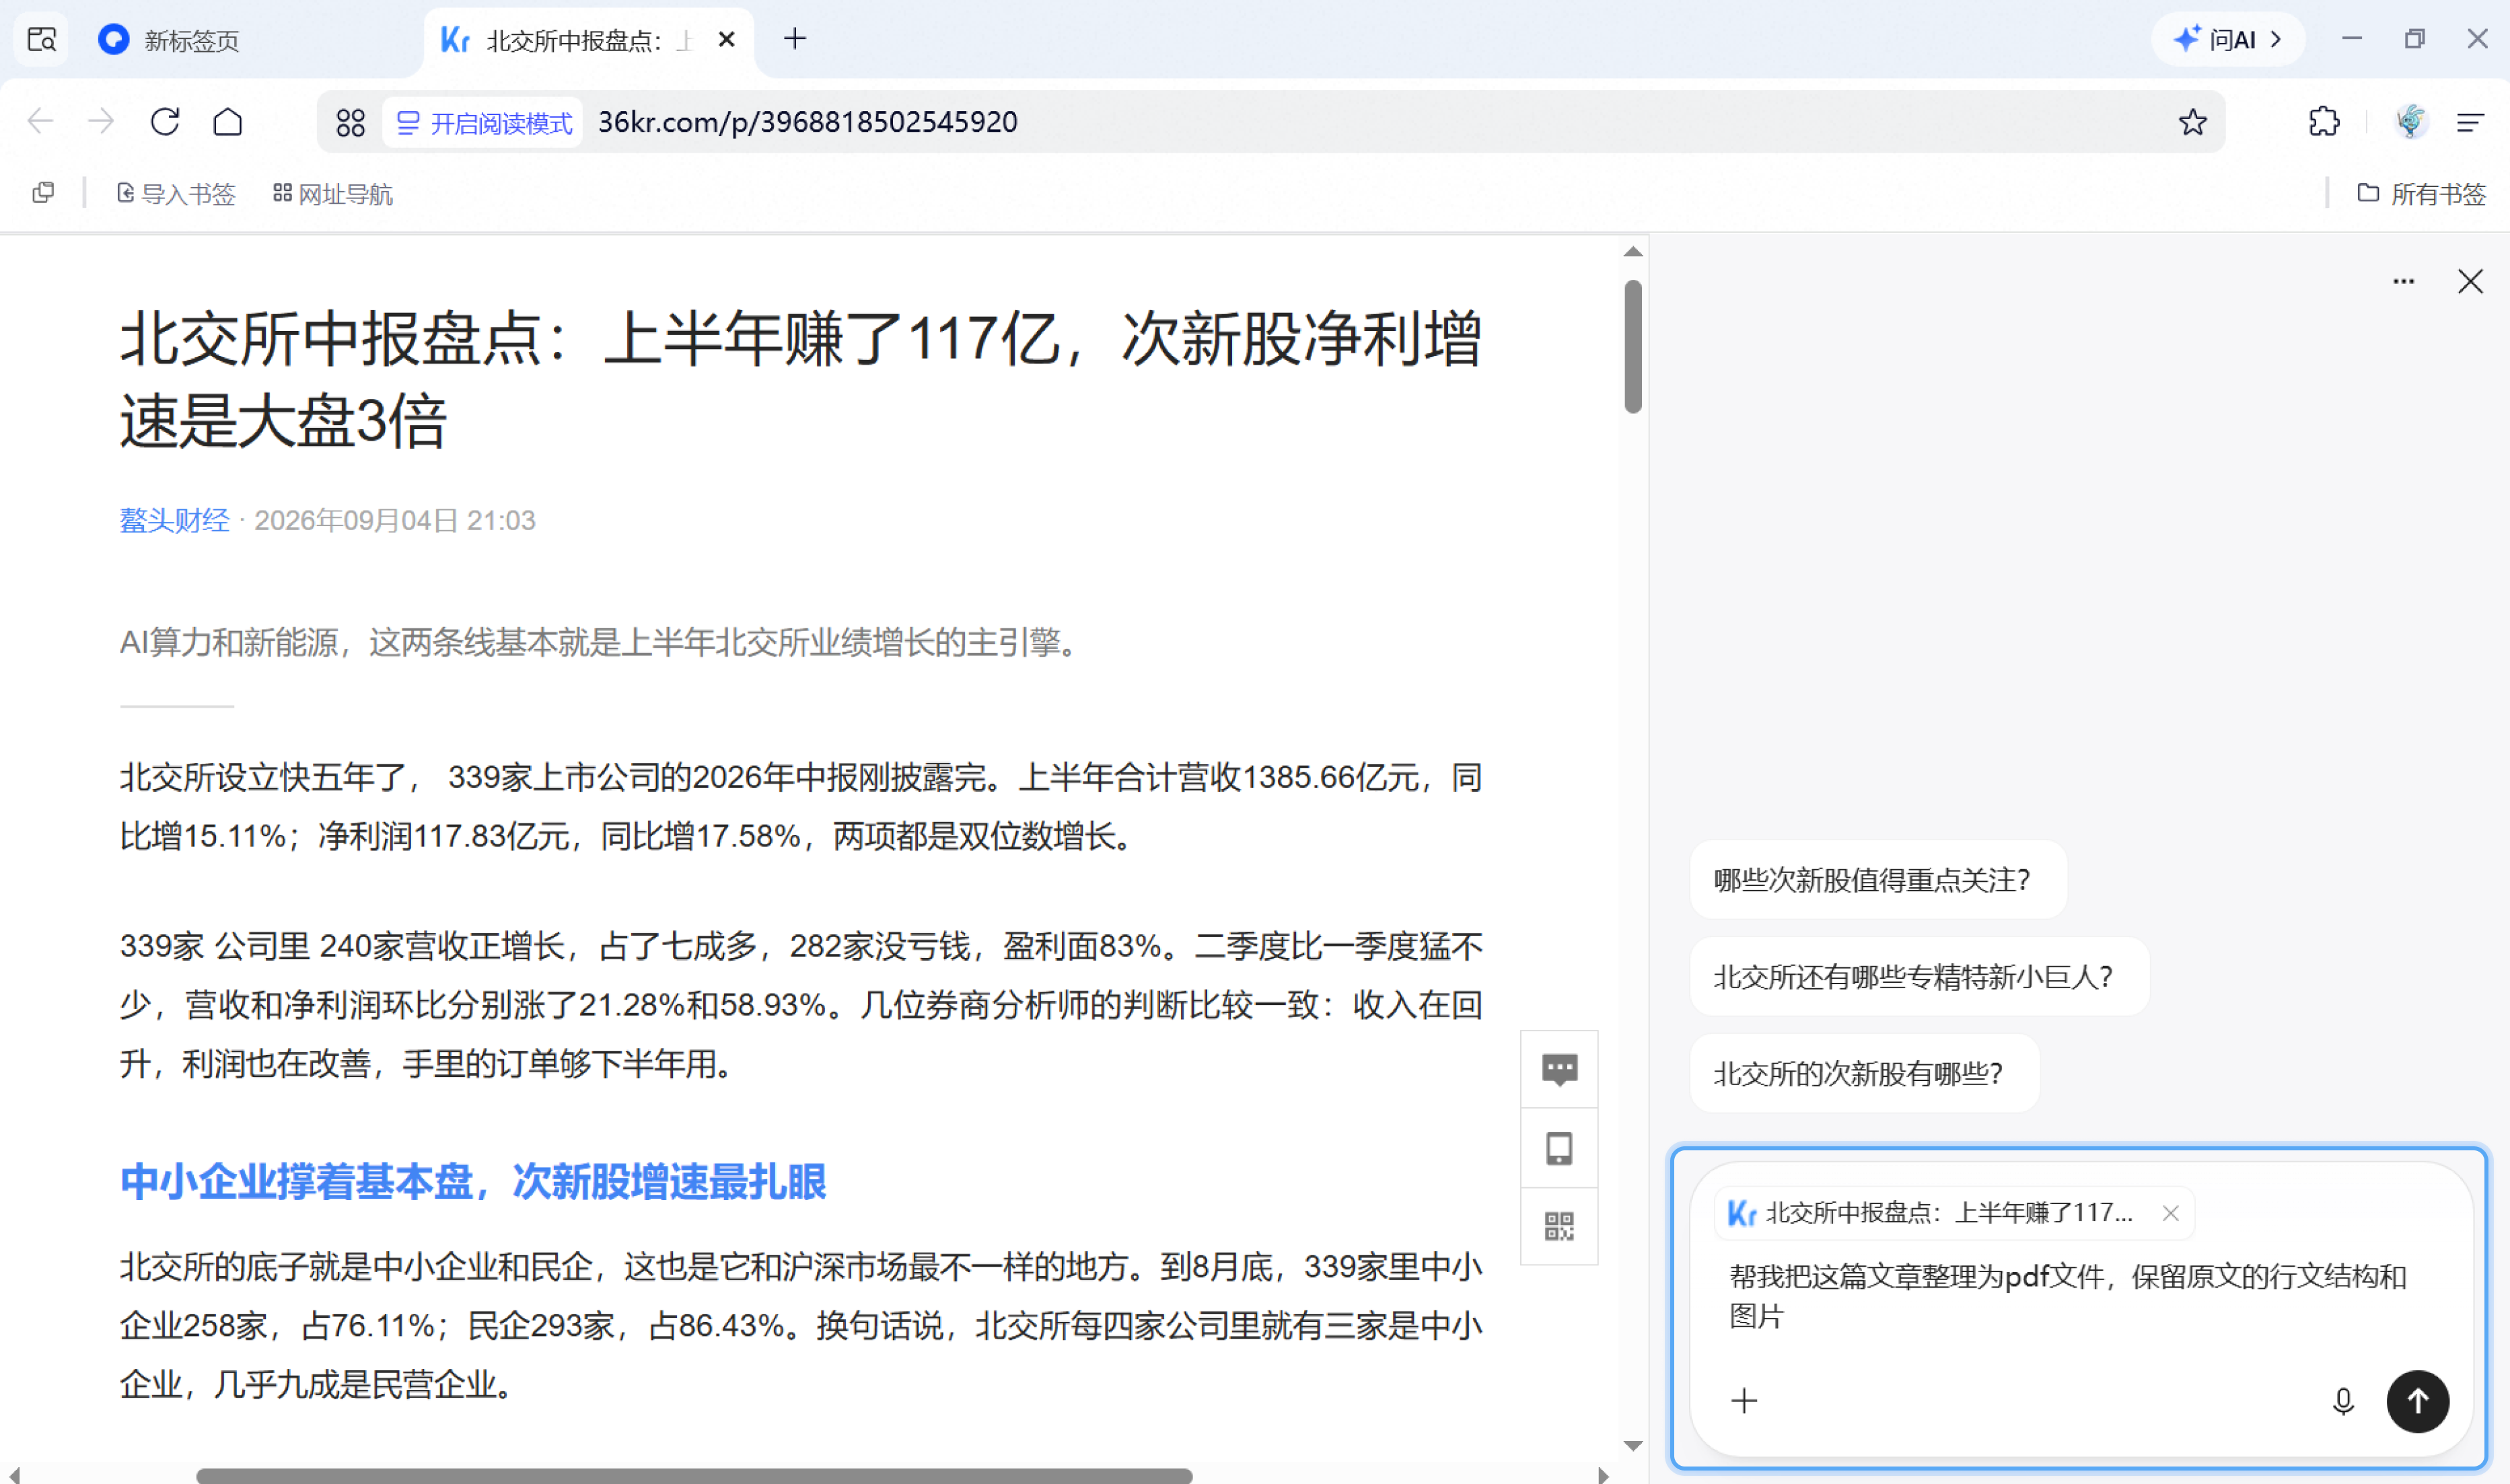Open the browser main menu icon

2471,122
